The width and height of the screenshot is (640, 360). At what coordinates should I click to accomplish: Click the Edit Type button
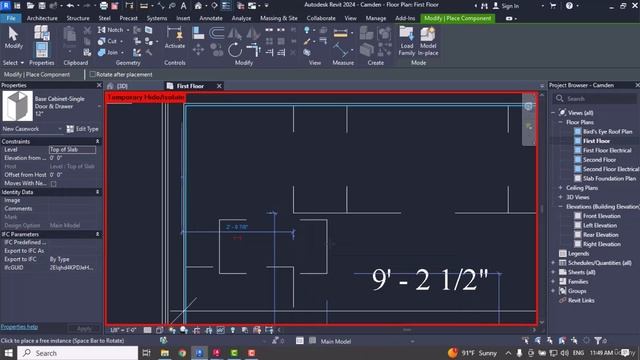coord(82,129)
